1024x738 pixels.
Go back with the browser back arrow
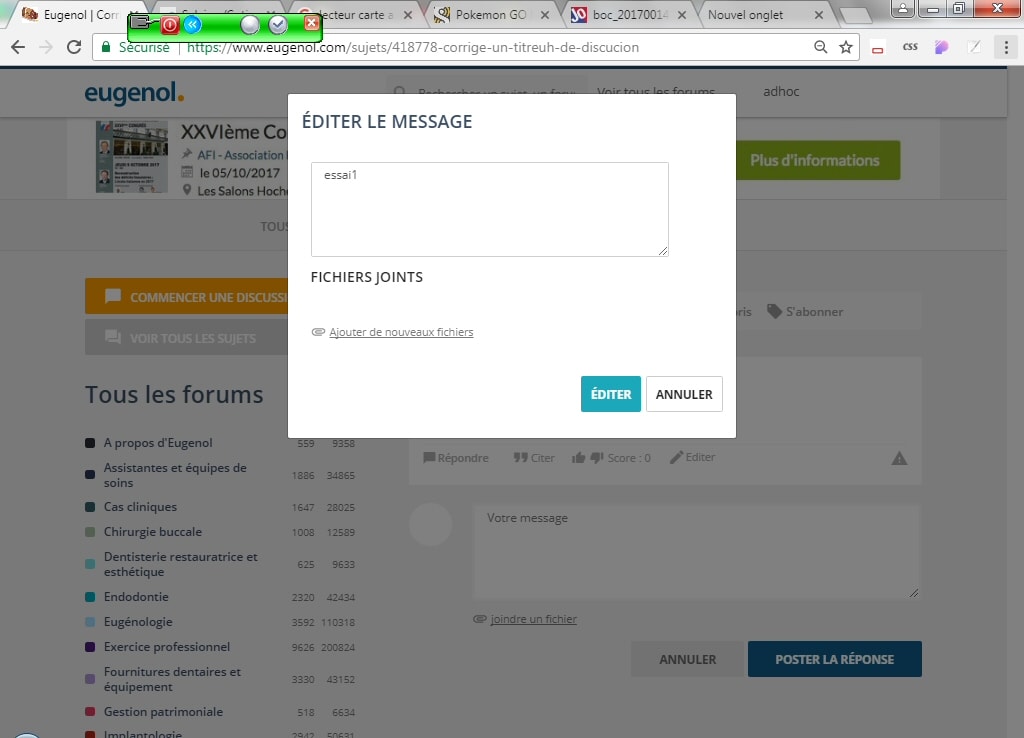click(x=18, y=47)
